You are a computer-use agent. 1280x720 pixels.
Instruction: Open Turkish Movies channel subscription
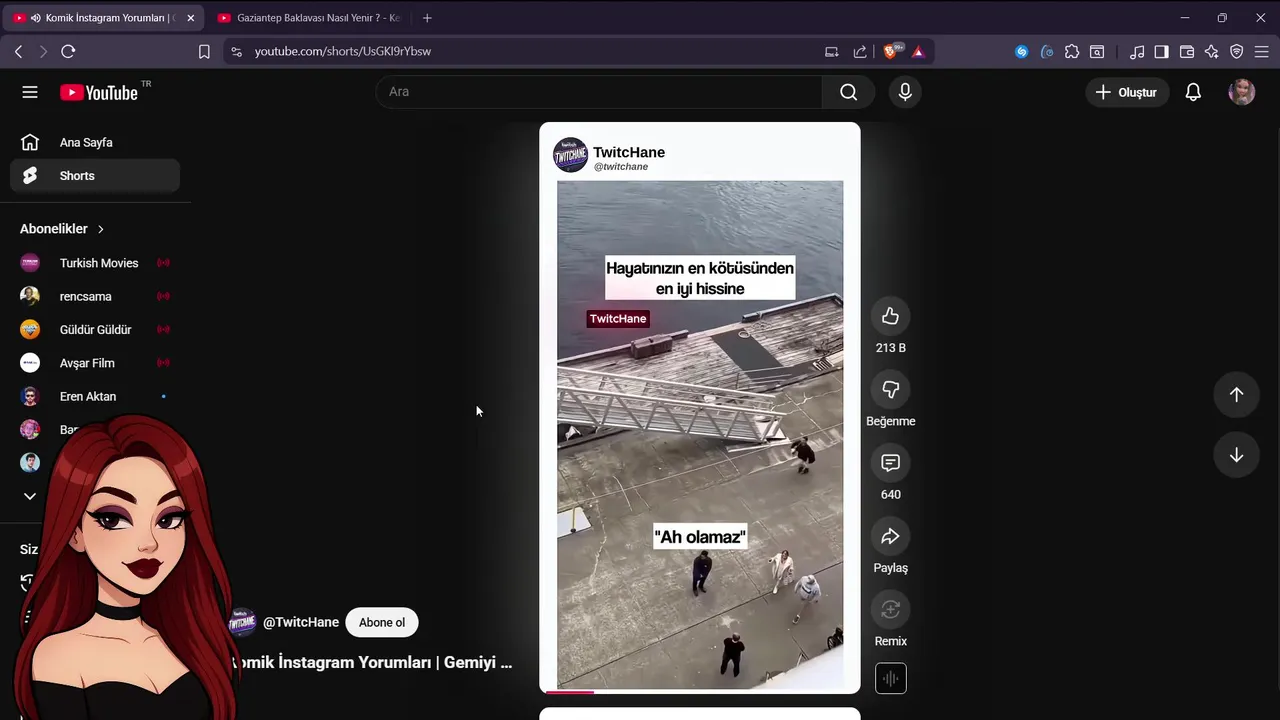coord(95,263)
